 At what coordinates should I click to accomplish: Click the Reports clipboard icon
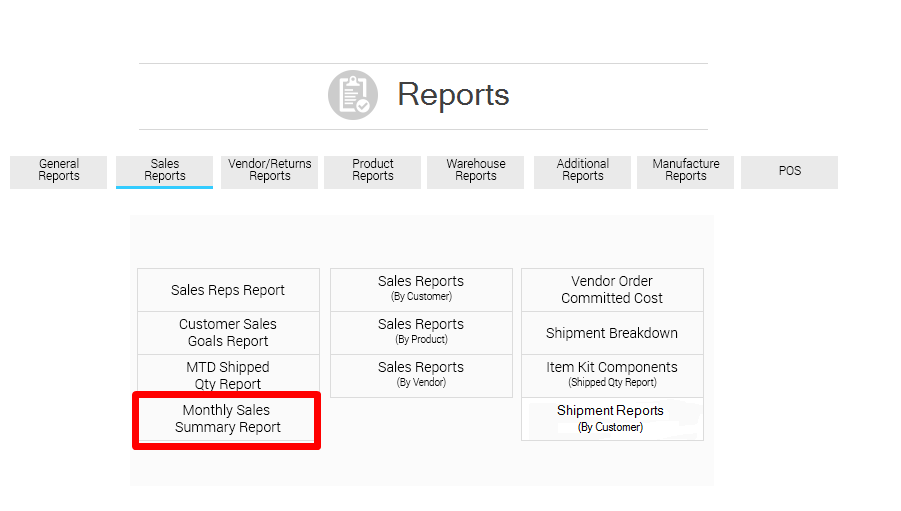pyautogui.click(x=352, y=95)
